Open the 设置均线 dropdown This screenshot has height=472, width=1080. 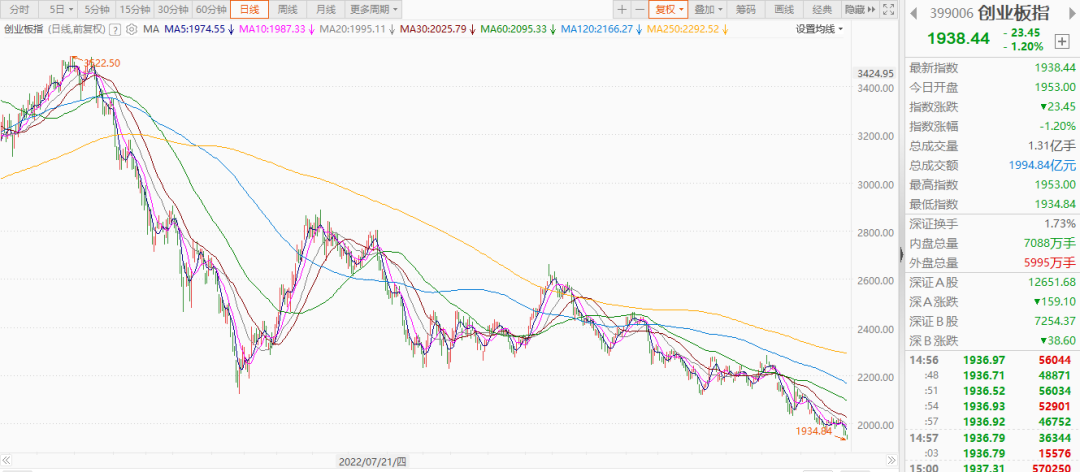click(x=819, y=29)
